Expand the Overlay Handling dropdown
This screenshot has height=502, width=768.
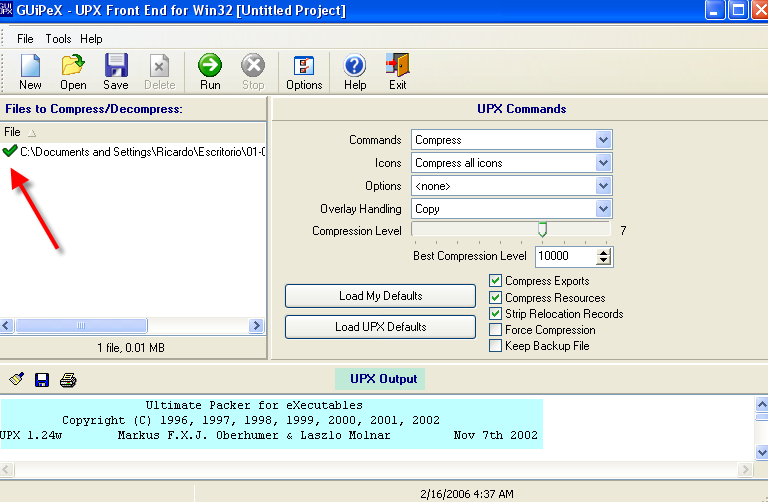coord(602,209)
